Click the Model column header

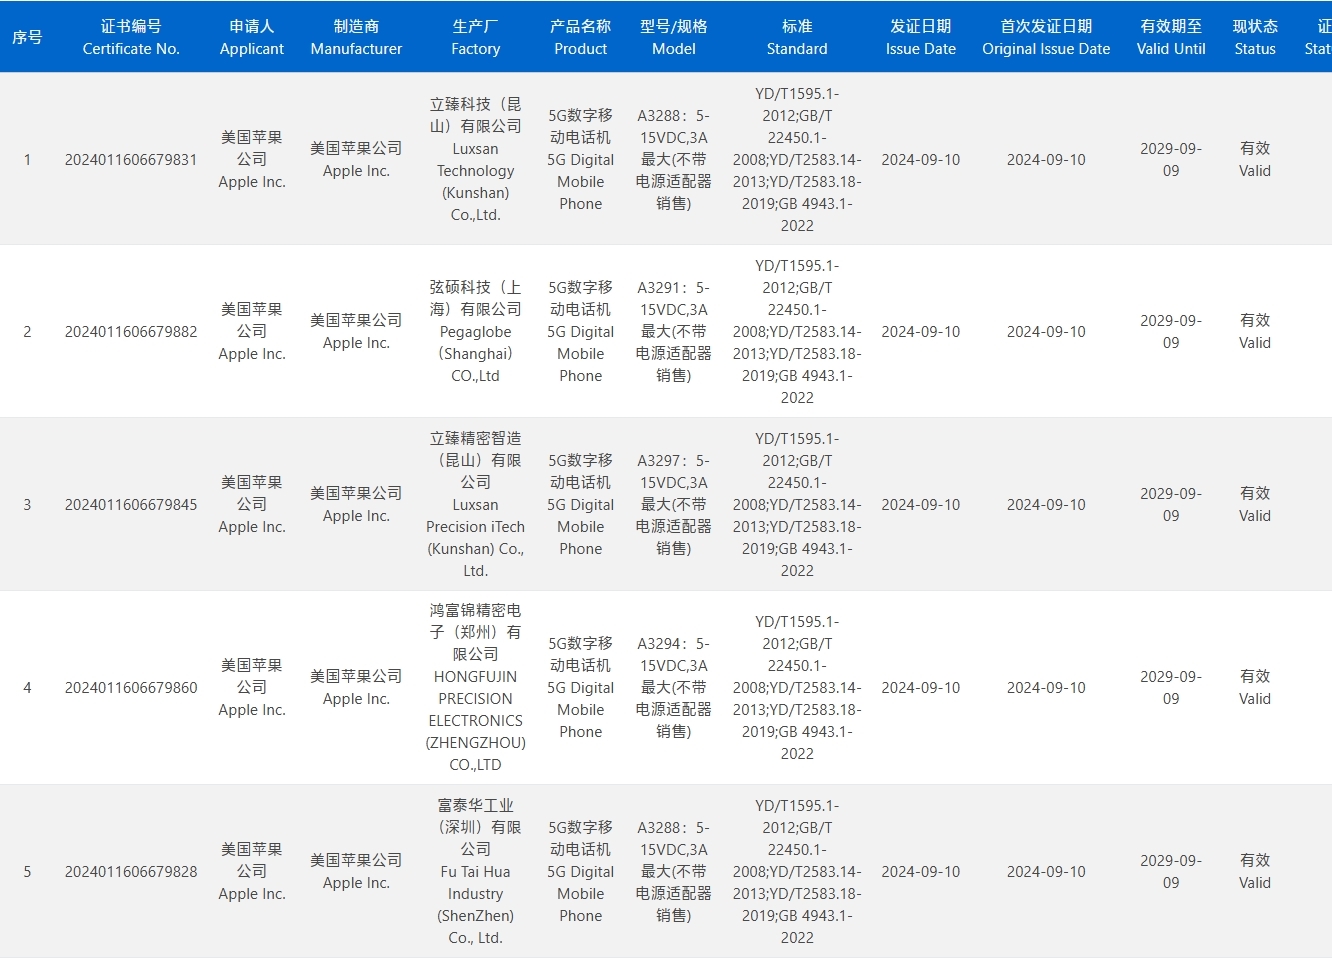pyautogui.click(x=674, y=37)
